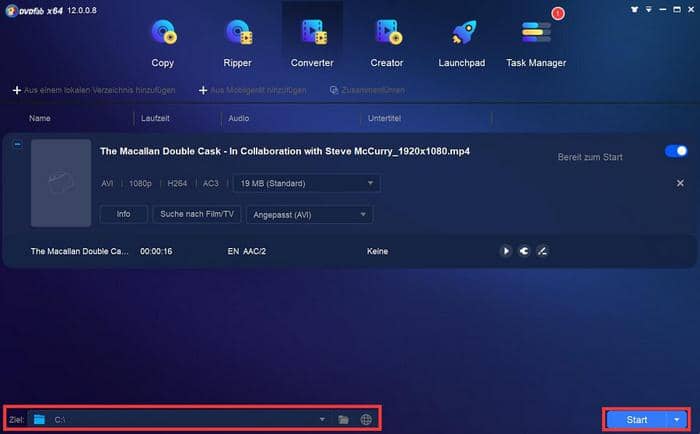
Task: Open the title bar menu dropdown icon
Action: click(x=648, y=9)
